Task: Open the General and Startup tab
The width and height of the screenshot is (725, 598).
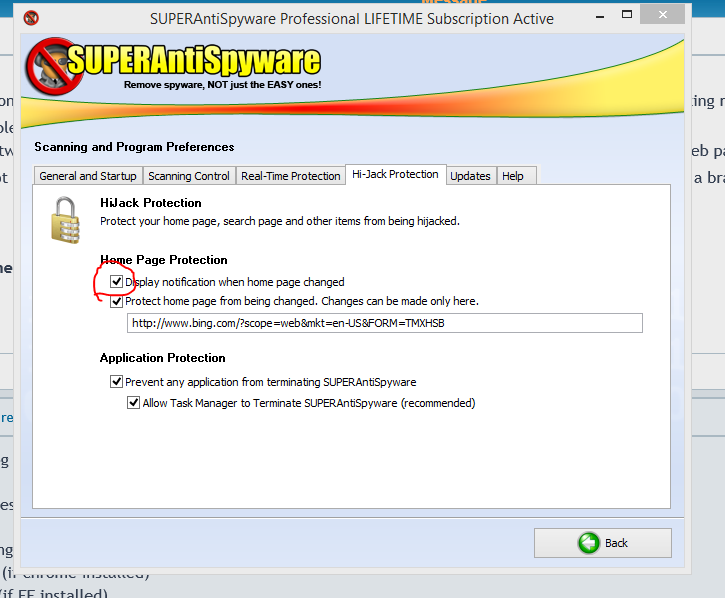Action: [x=88, y=176]
